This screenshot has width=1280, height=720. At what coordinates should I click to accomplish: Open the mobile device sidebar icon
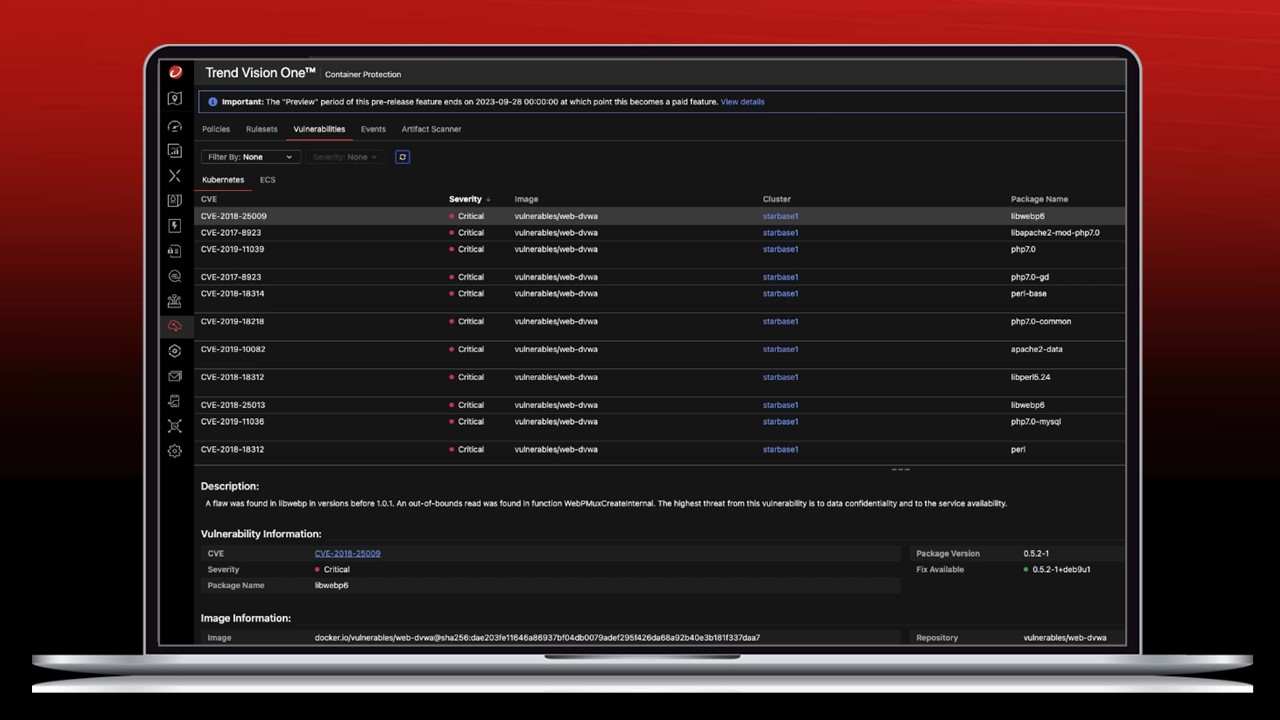pos(175,401)
